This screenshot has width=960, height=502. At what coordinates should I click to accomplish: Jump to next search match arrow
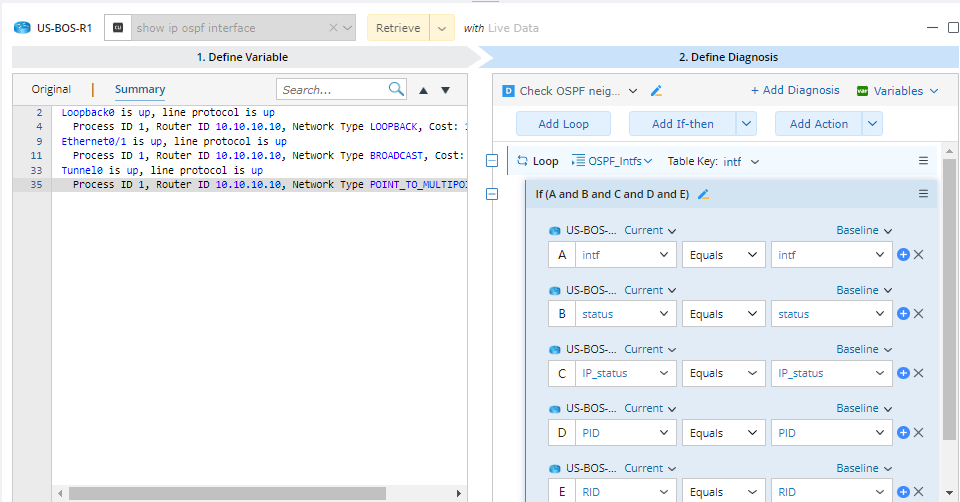[x=445, y=90]
